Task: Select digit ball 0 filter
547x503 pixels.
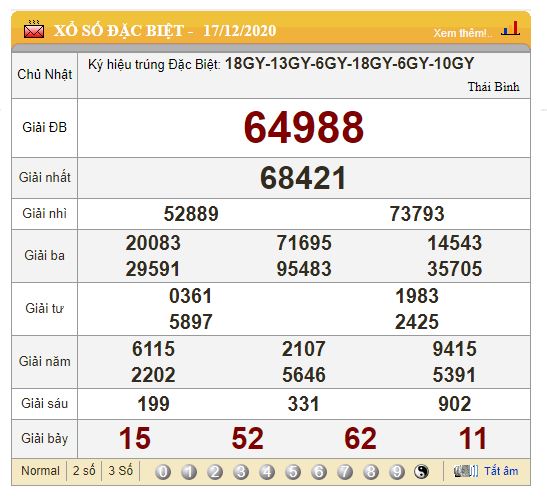Action: tap(163, 472)
